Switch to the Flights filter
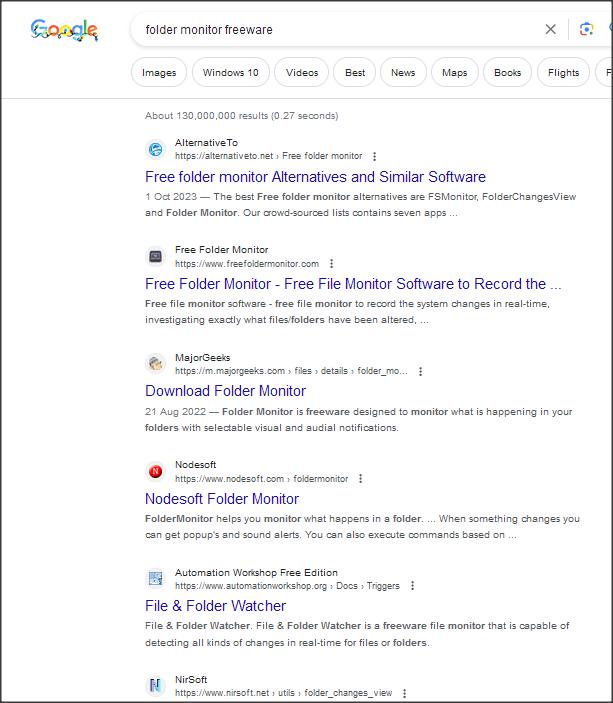 [563, 73]
